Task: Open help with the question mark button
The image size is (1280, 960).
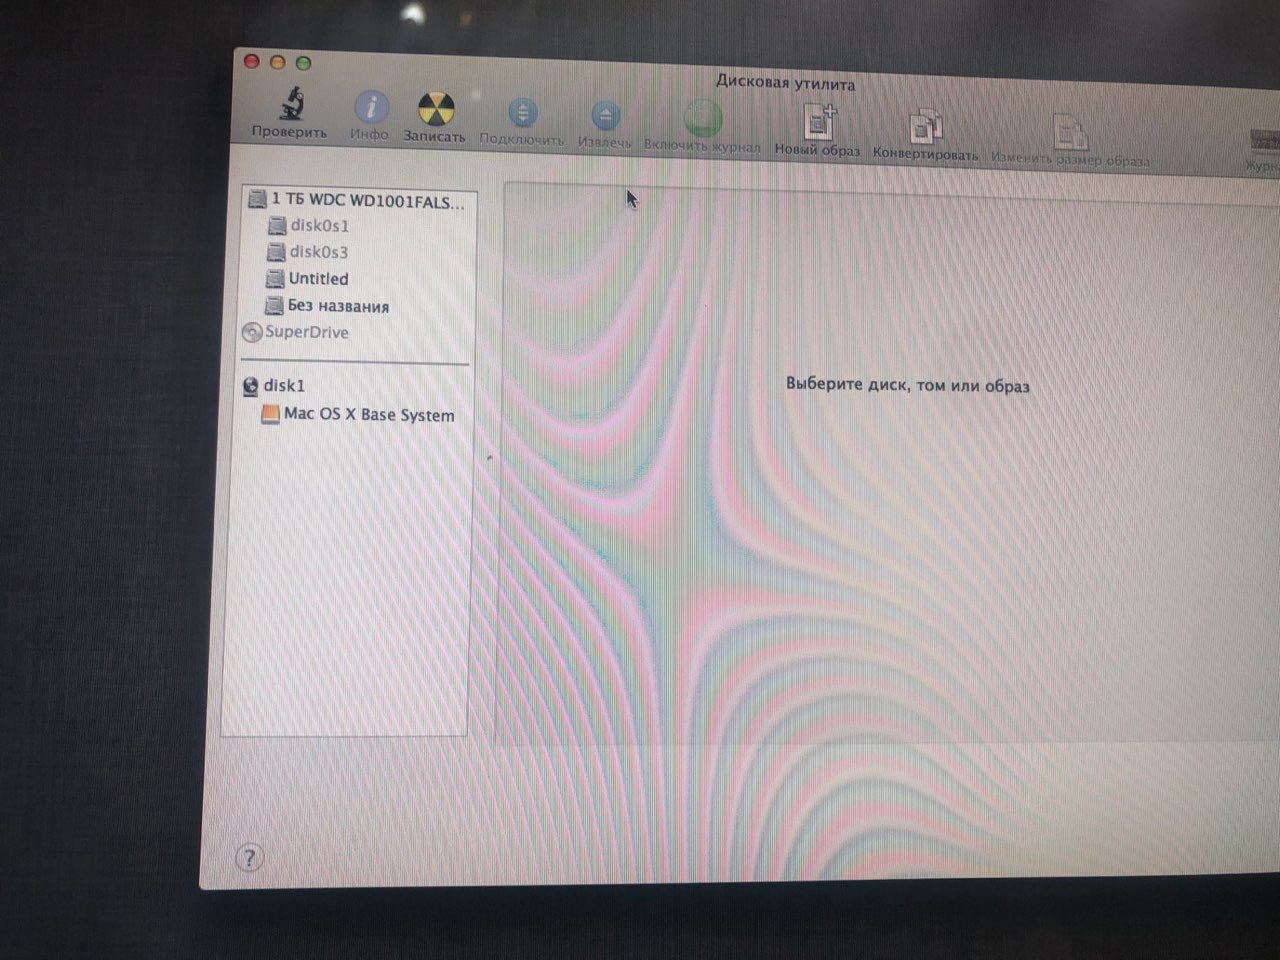Action: 249,858
